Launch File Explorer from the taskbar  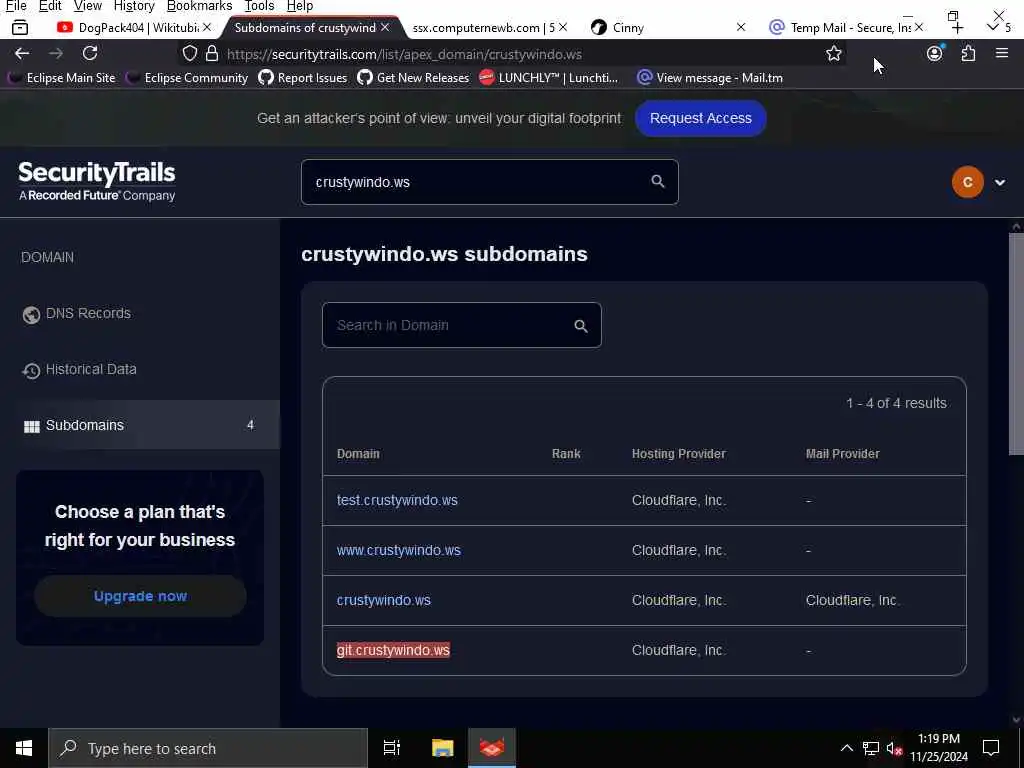[442, 748]
